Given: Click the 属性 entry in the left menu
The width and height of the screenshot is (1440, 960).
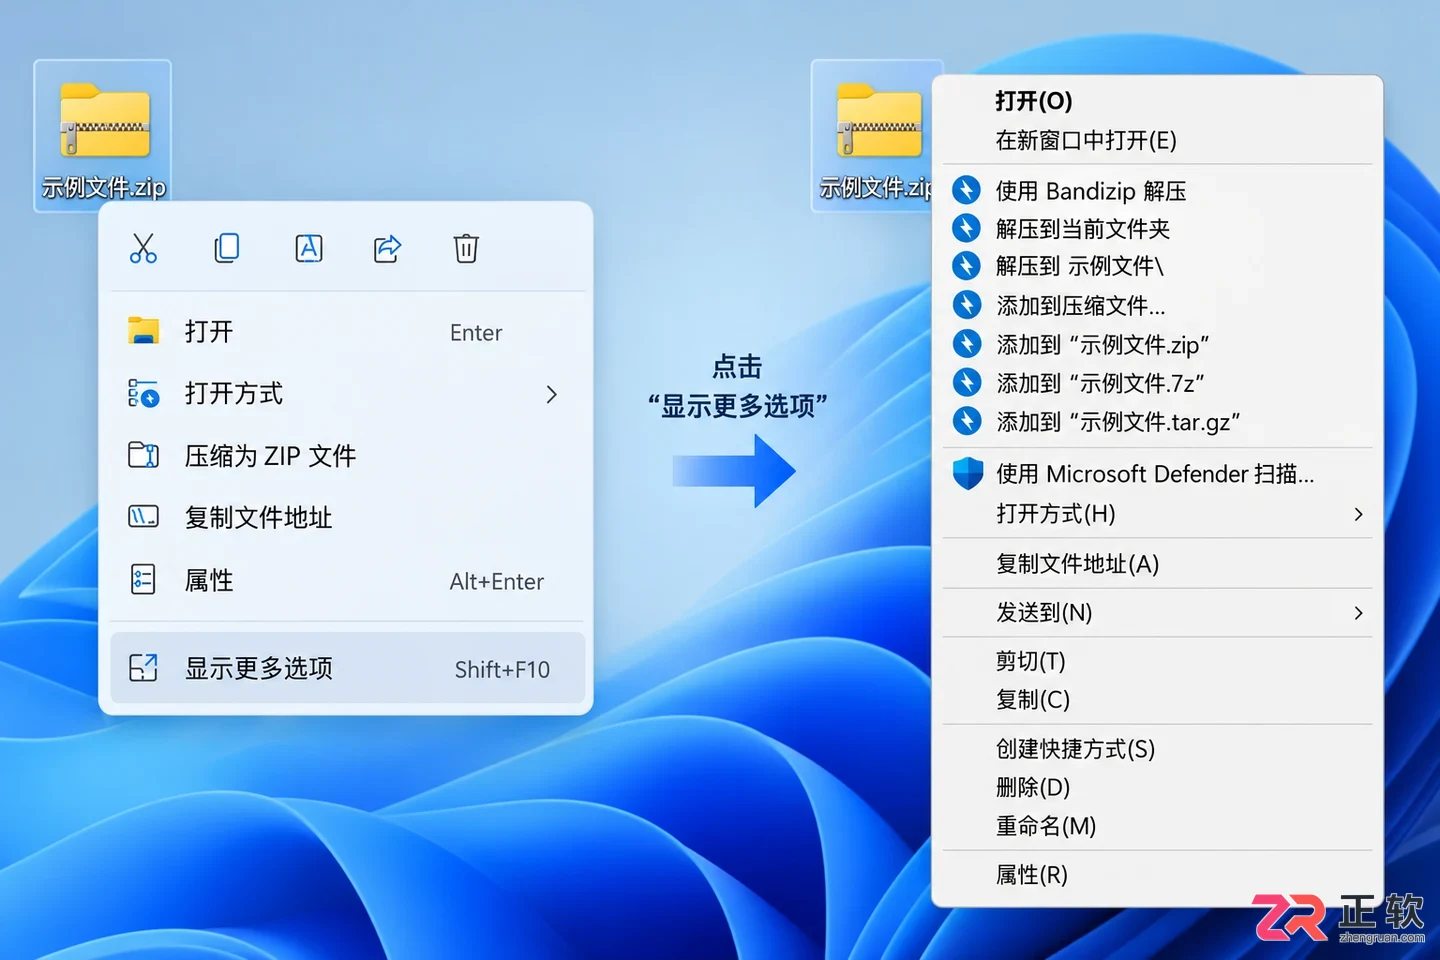Looking at the screenshot, I should click(347, 580).
